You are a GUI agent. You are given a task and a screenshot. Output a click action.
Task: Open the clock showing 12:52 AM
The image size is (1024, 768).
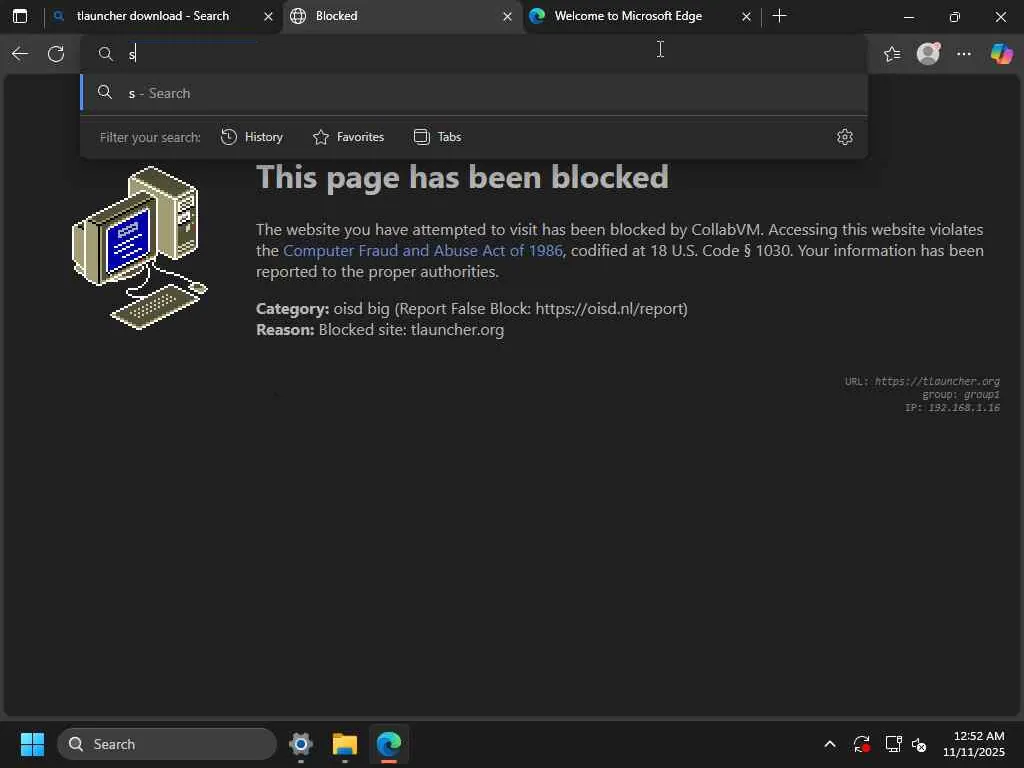point(974,744)
